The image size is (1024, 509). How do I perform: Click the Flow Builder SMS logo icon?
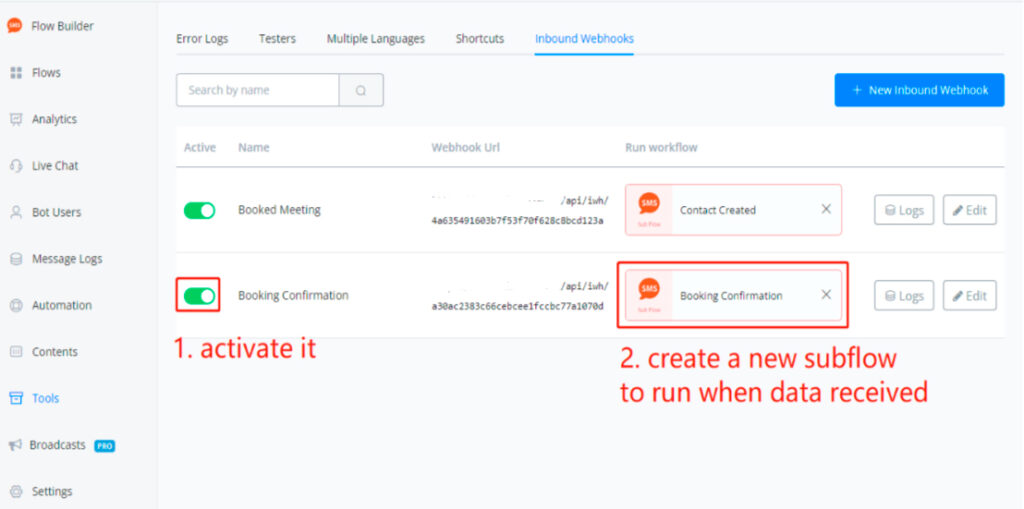tap(14, 25)
